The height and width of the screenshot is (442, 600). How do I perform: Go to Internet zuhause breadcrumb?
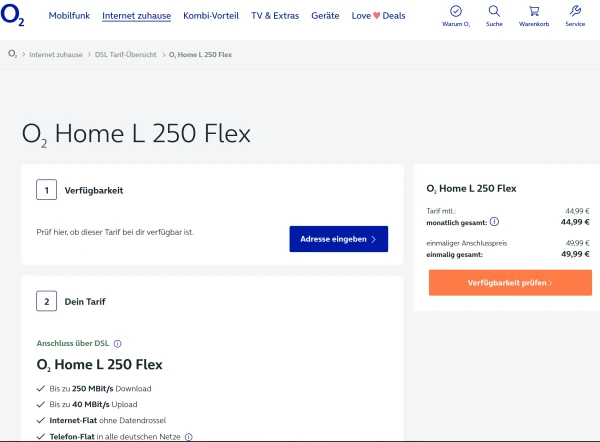tap(56, 55)
